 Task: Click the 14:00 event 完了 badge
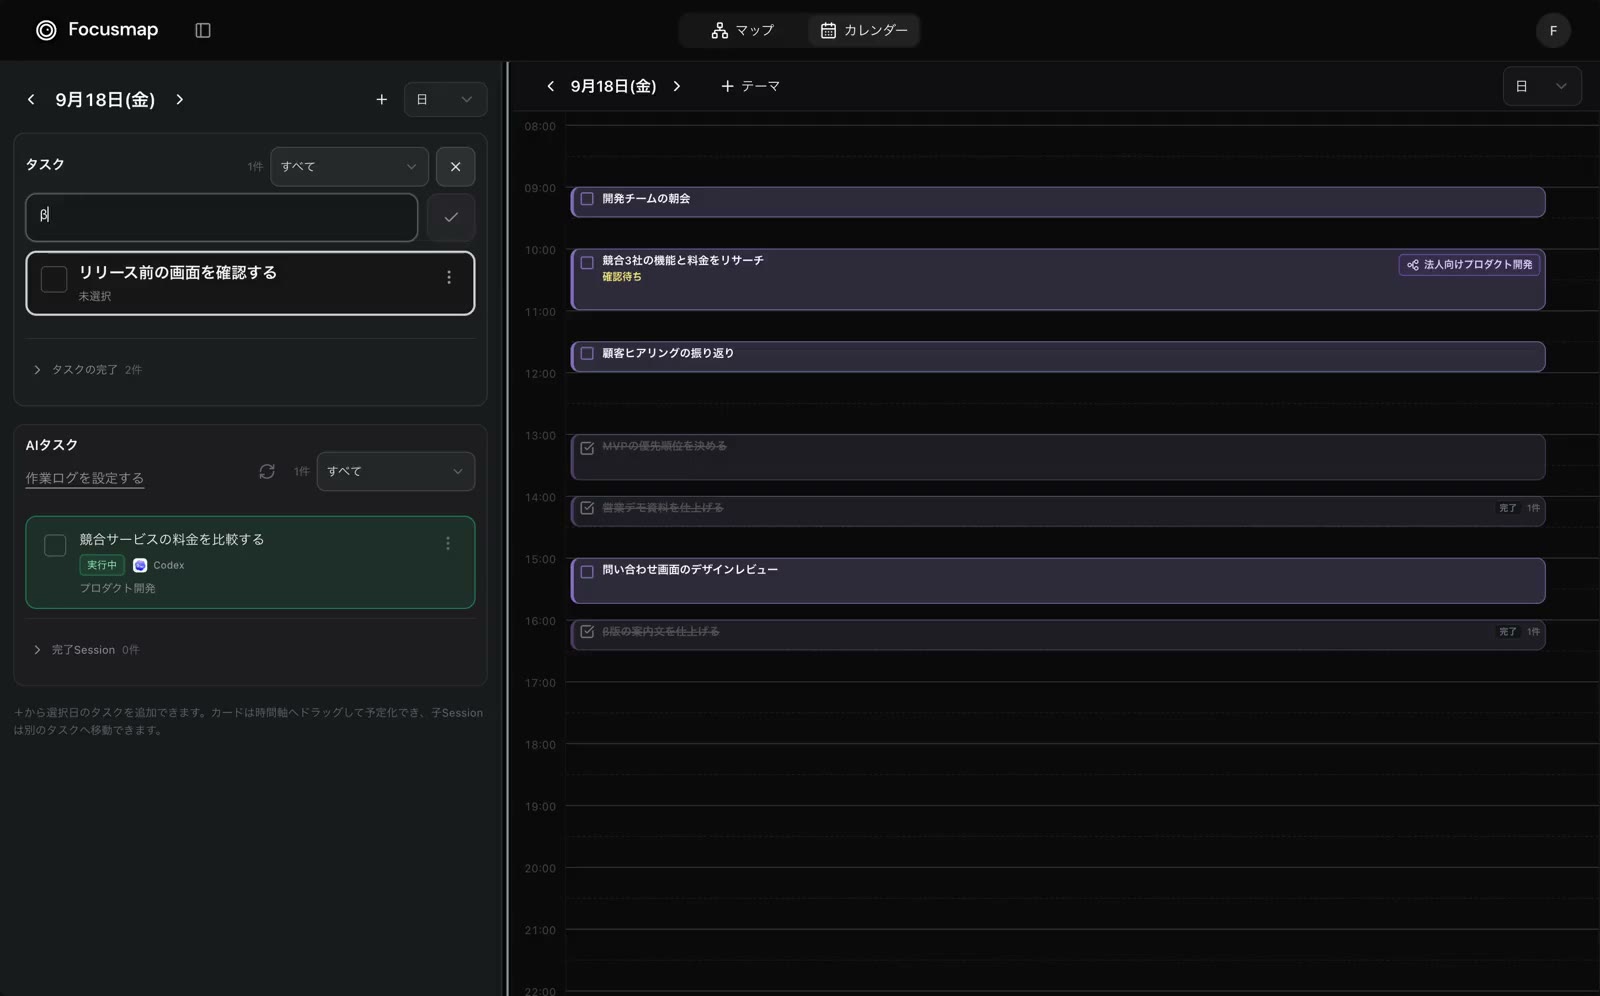click(x=1507, y=508)
